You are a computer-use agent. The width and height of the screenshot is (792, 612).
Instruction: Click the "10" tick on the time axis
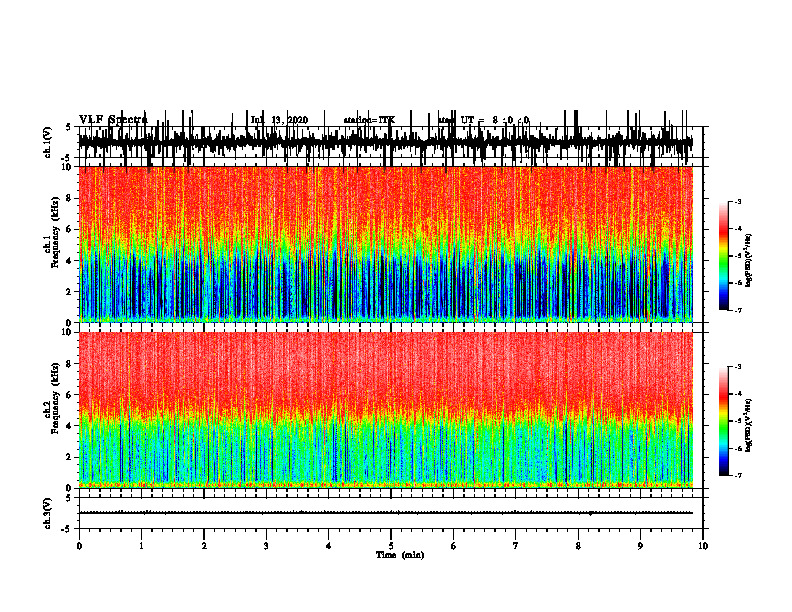point(703,546)
